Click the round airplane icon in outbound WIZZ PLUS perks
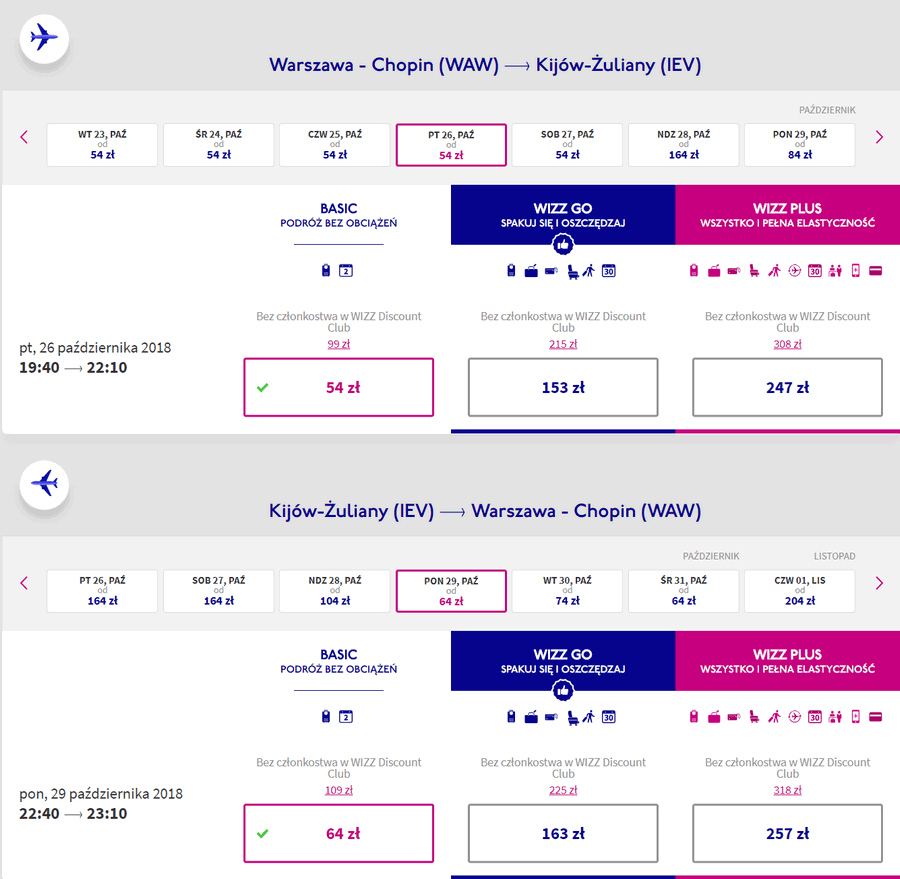 coord(795,270)
